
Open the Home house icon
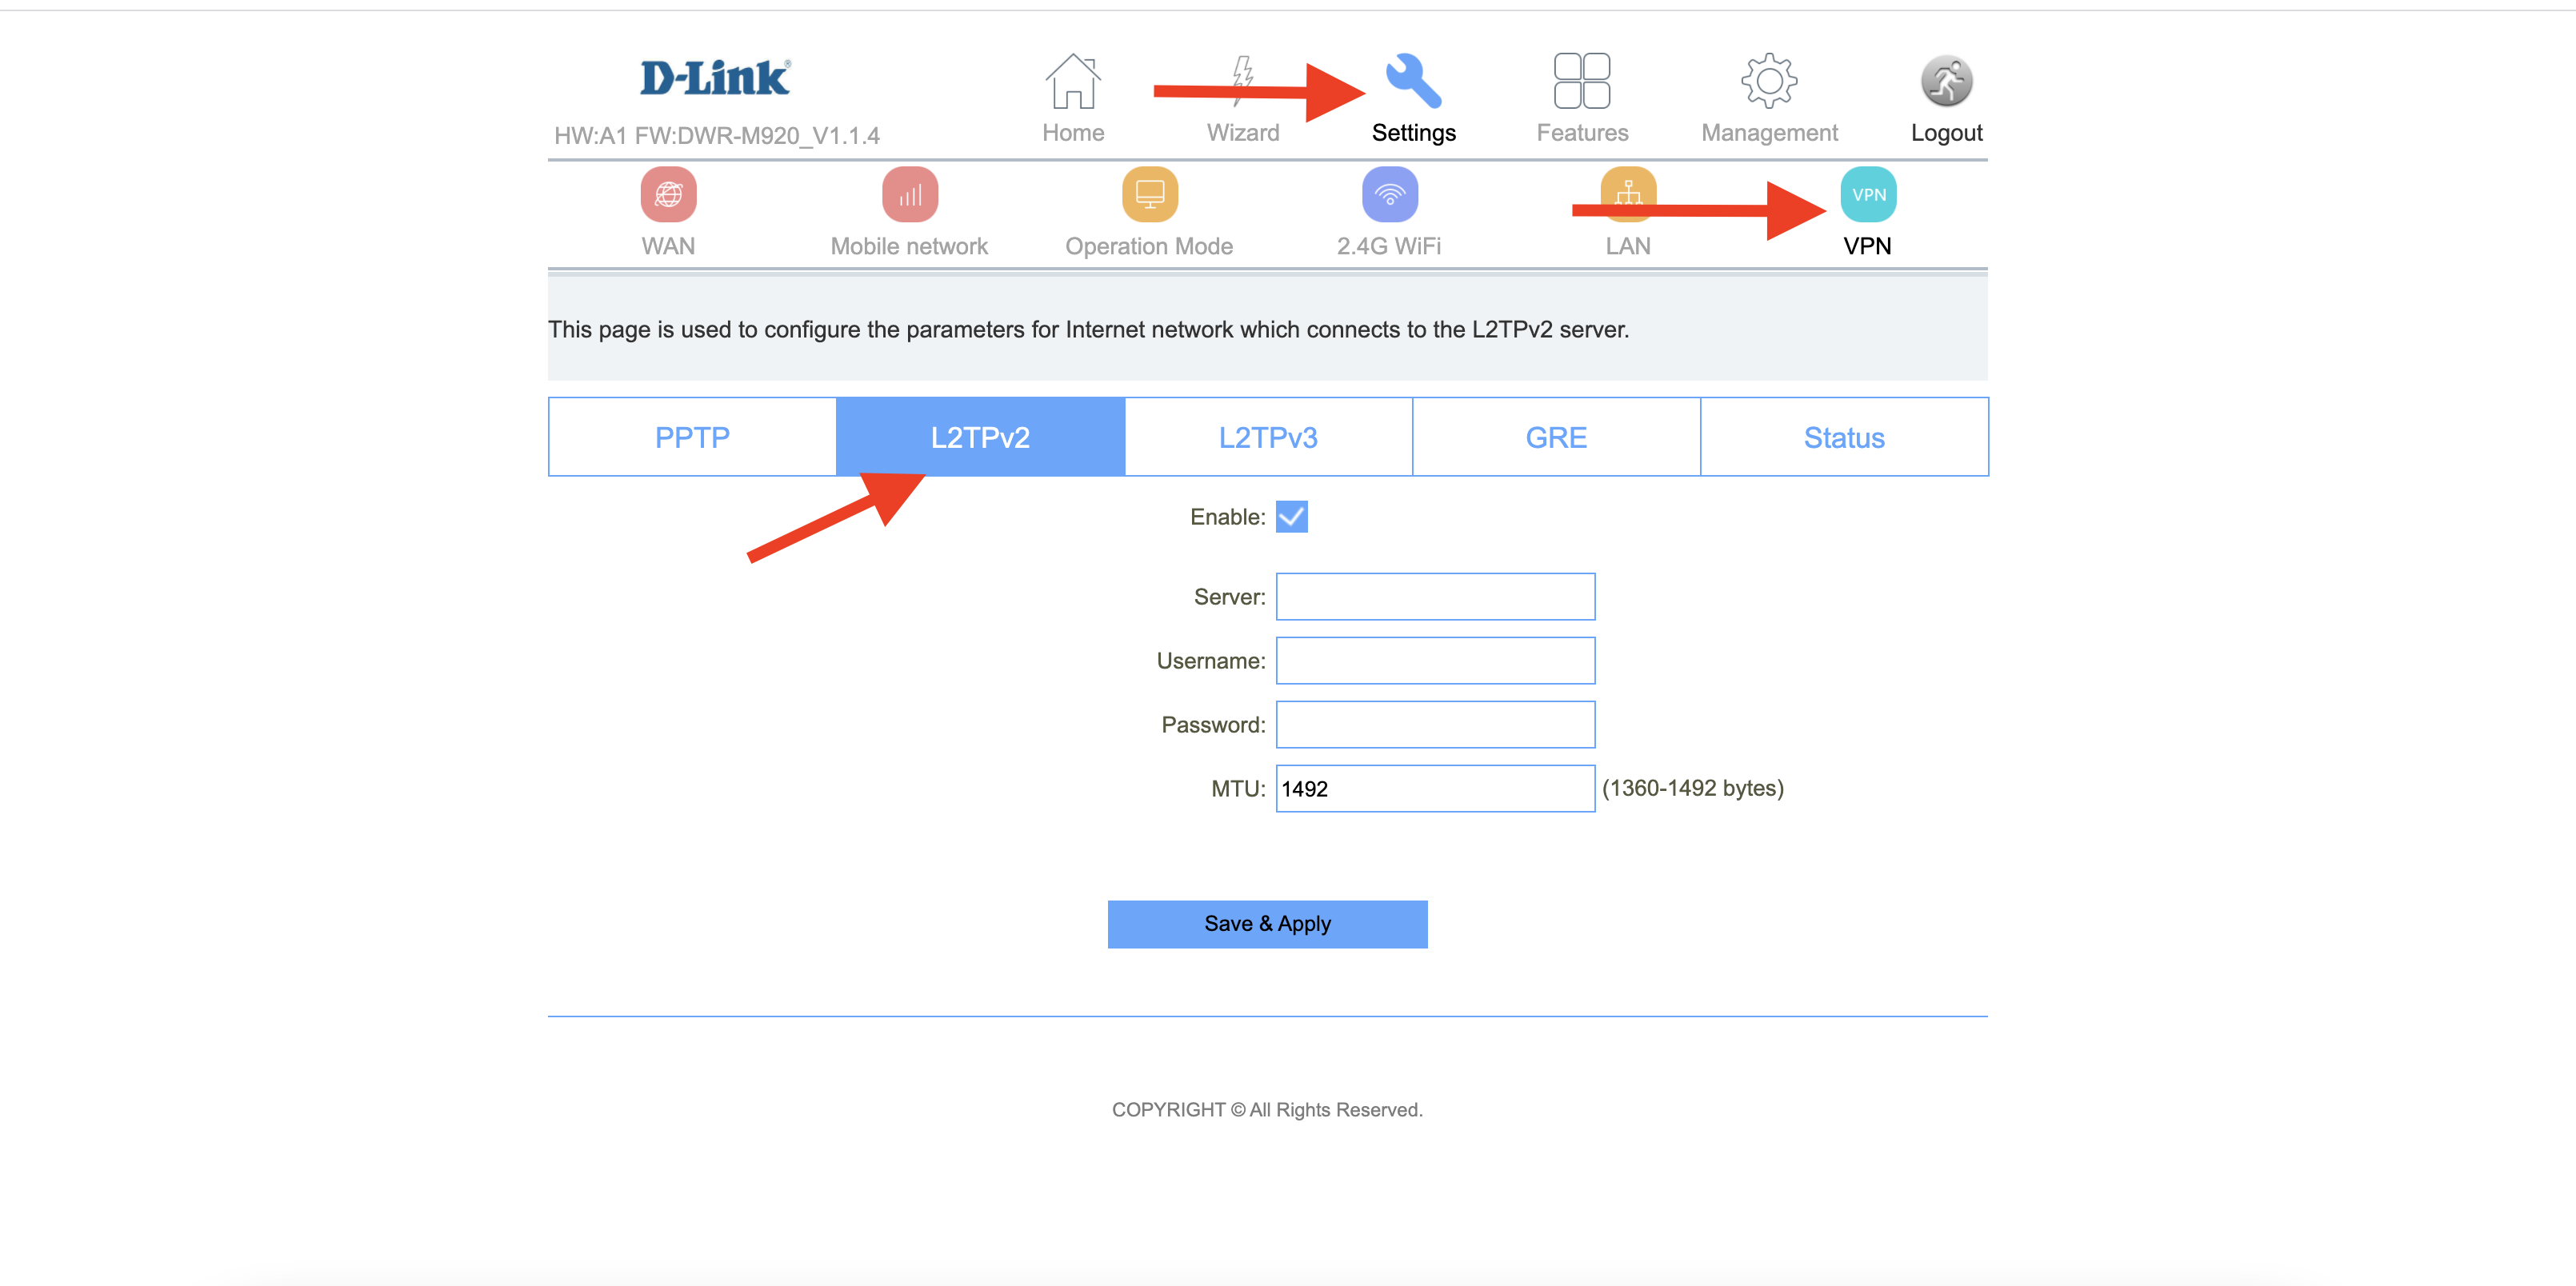[1072, 82]
